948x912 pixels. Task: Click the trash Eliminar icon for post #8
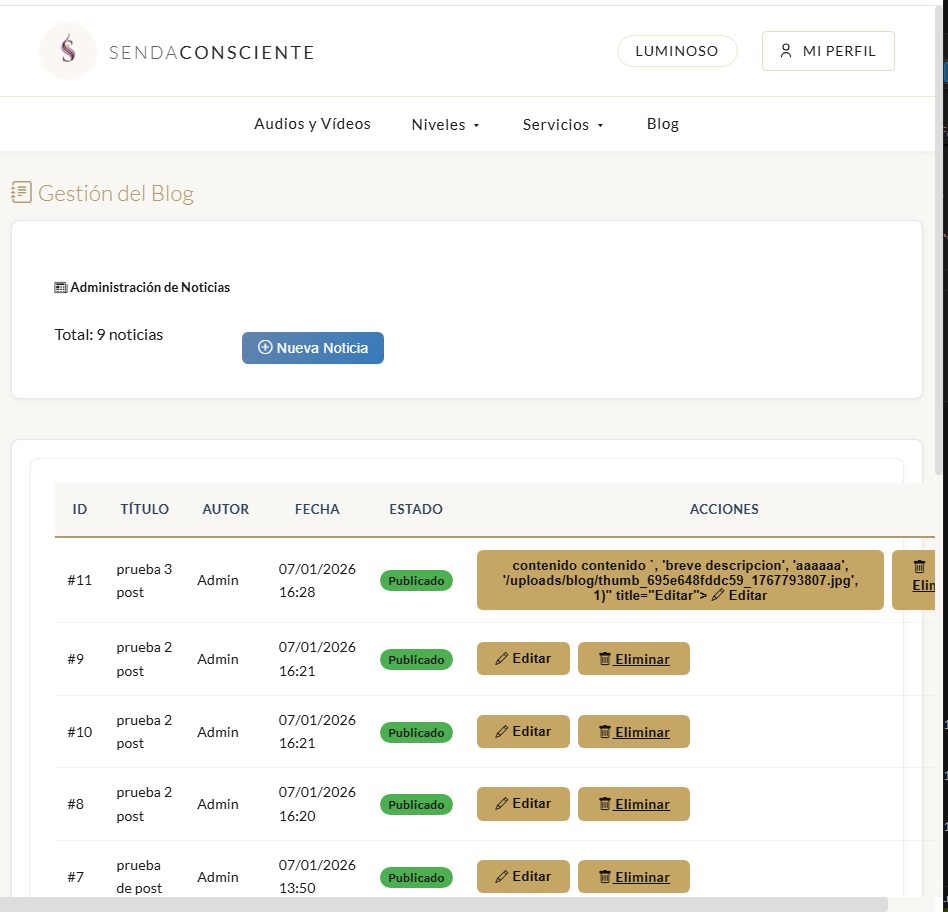pyautogui.click(x=604, y=804)
